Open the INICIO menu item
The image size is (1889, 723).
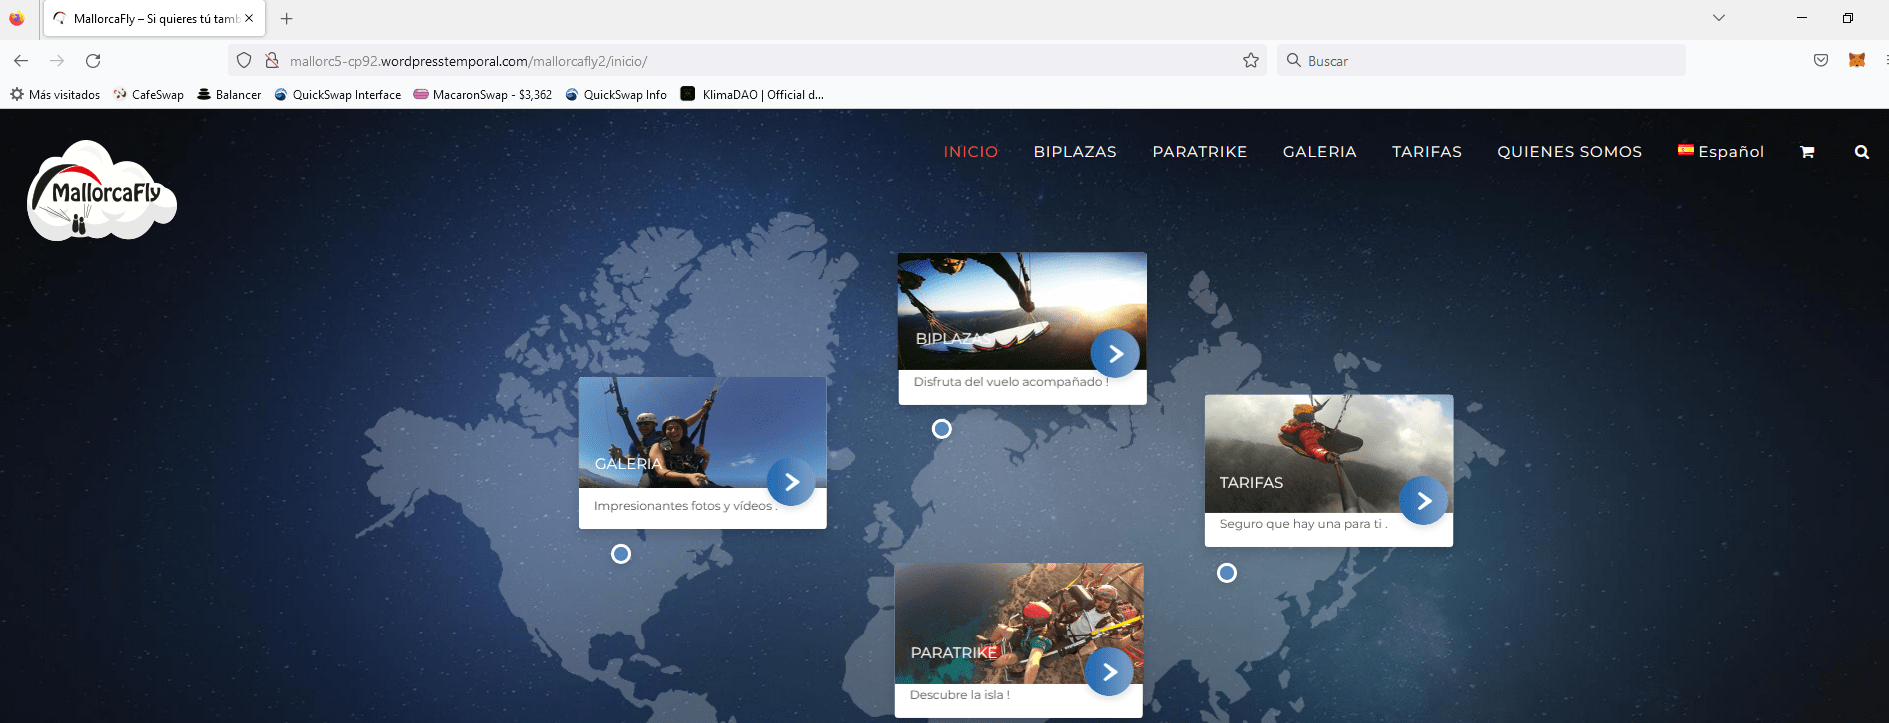[971, 152]
